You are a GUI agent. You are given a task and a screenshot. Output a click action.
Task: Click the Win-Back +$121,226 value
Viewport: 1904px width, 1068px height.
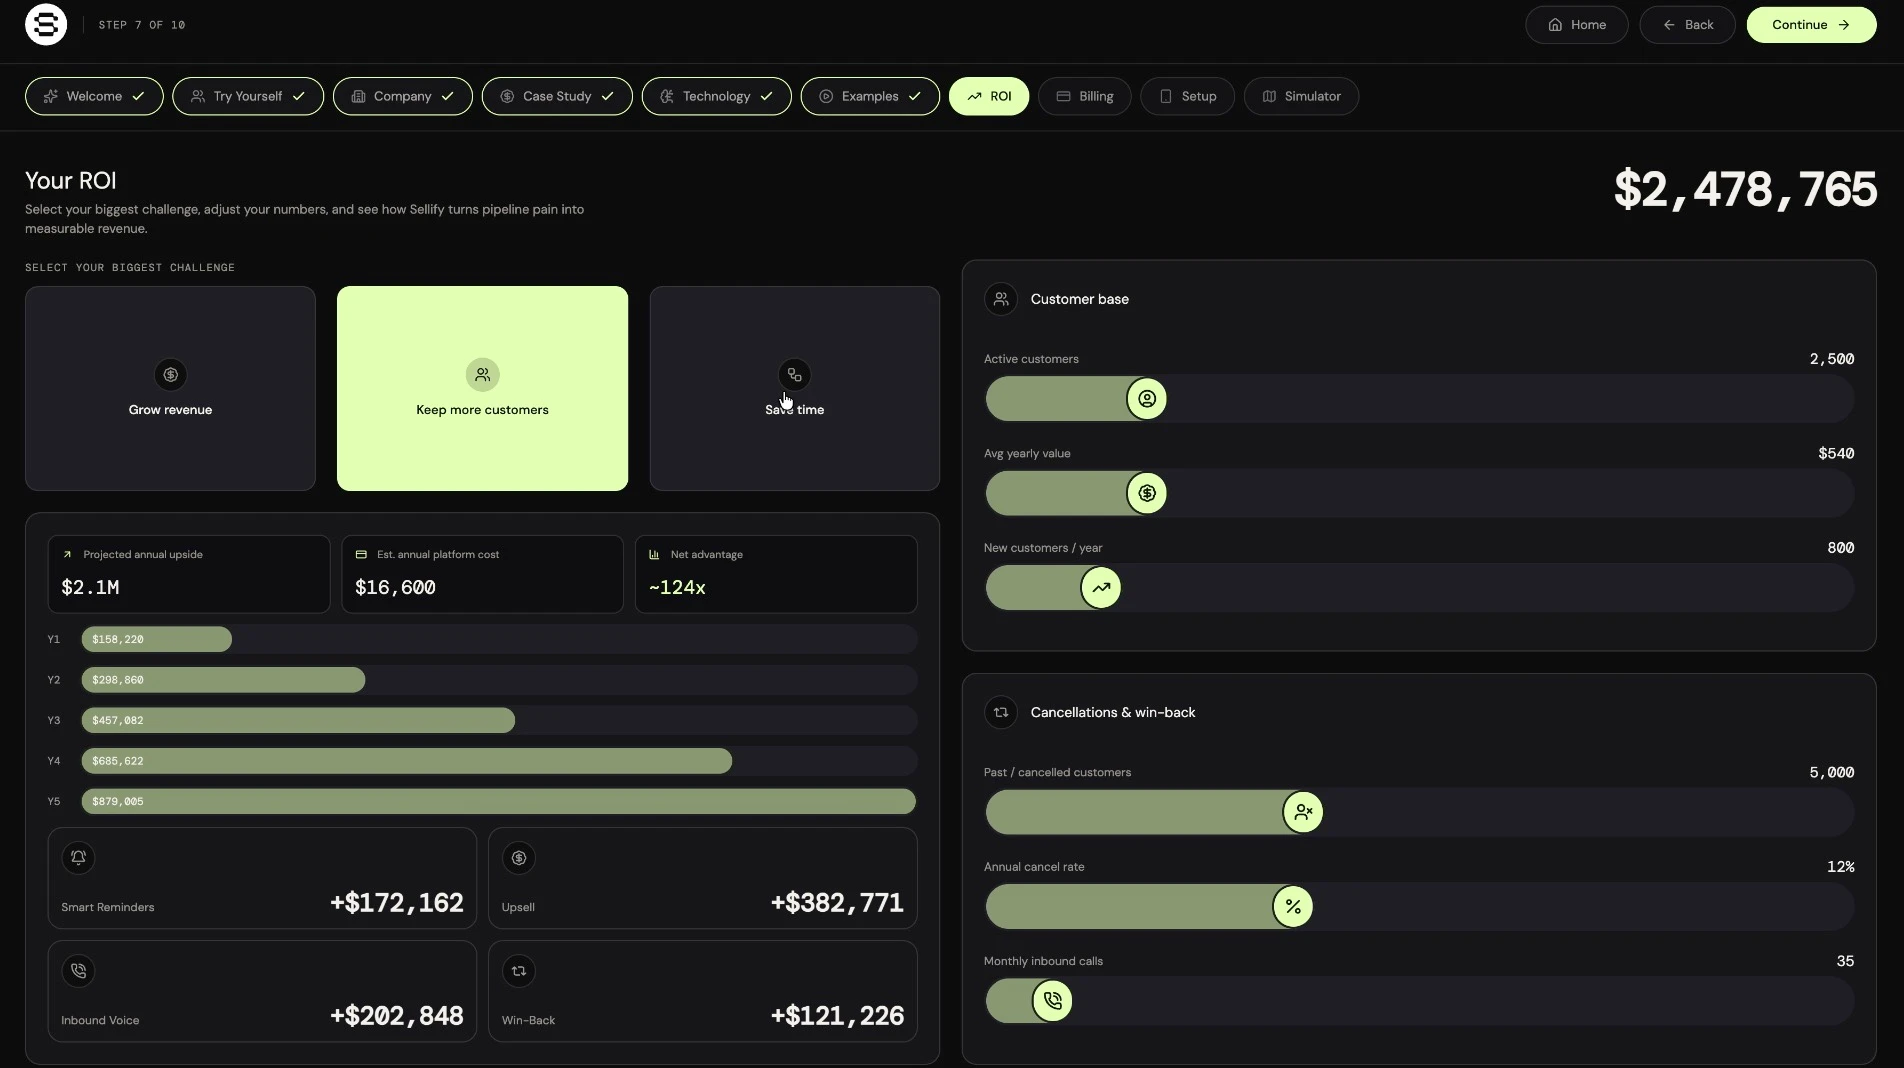[x=837, y=1016]
